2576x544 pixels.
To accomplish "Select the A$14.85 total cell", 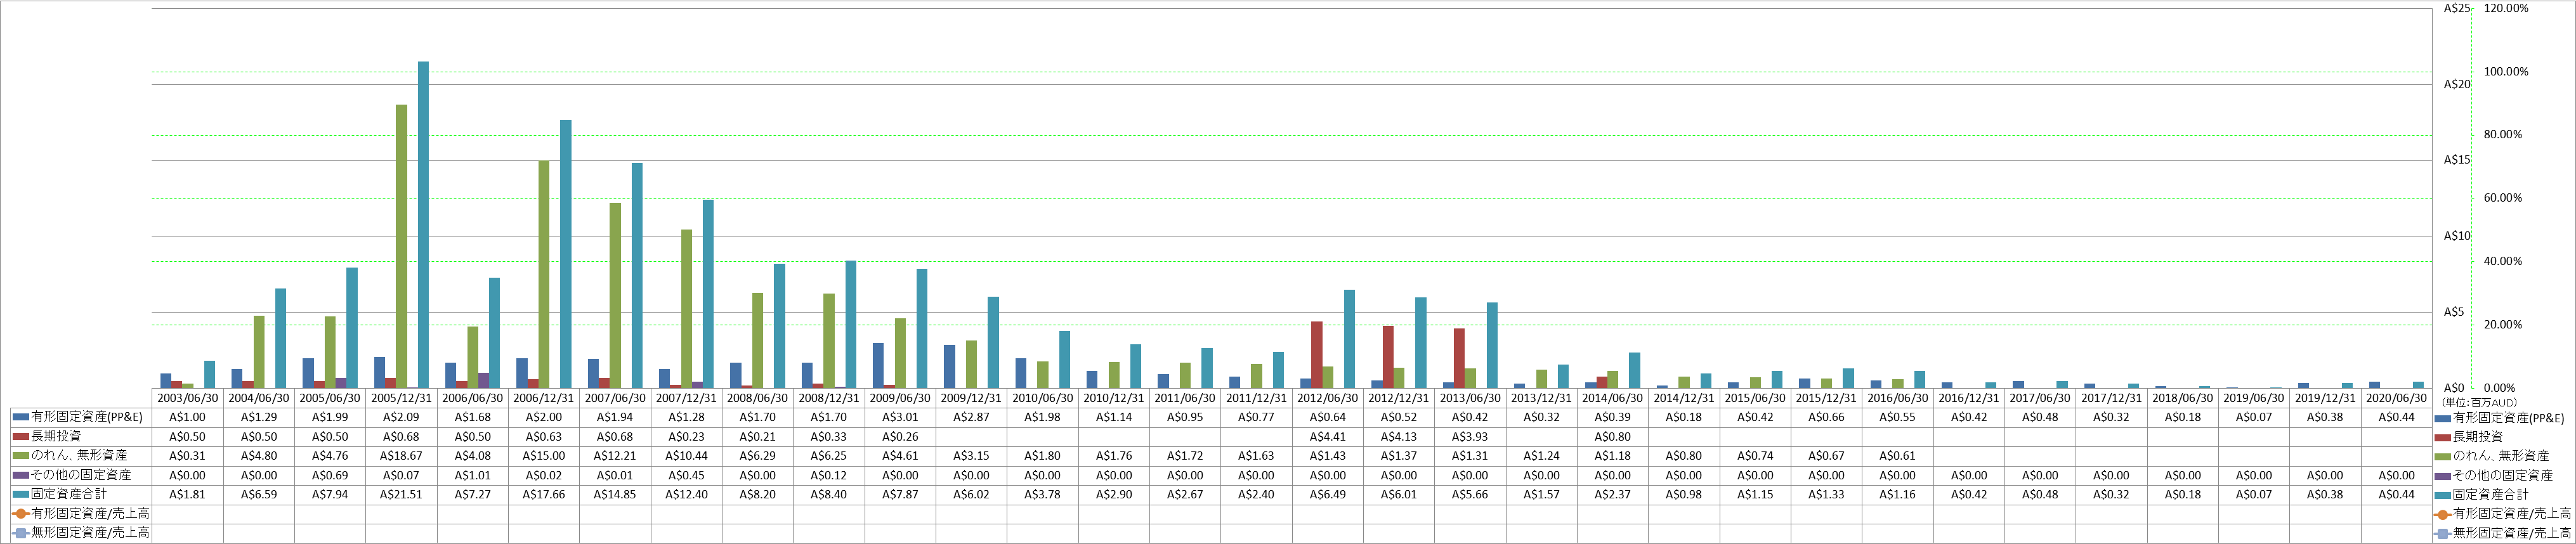I will pyautogui.click(x=615, y=494).
